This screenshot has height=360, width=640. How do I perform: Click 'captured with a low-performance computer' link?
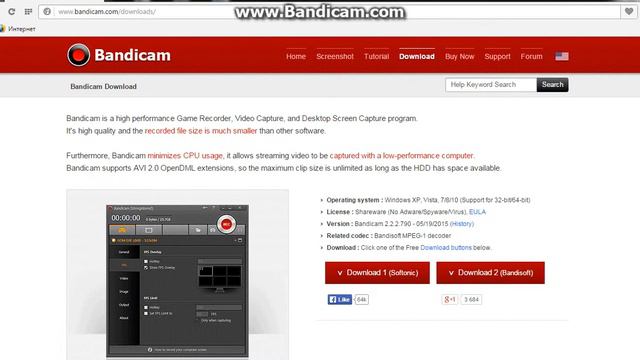click(402, 156)
